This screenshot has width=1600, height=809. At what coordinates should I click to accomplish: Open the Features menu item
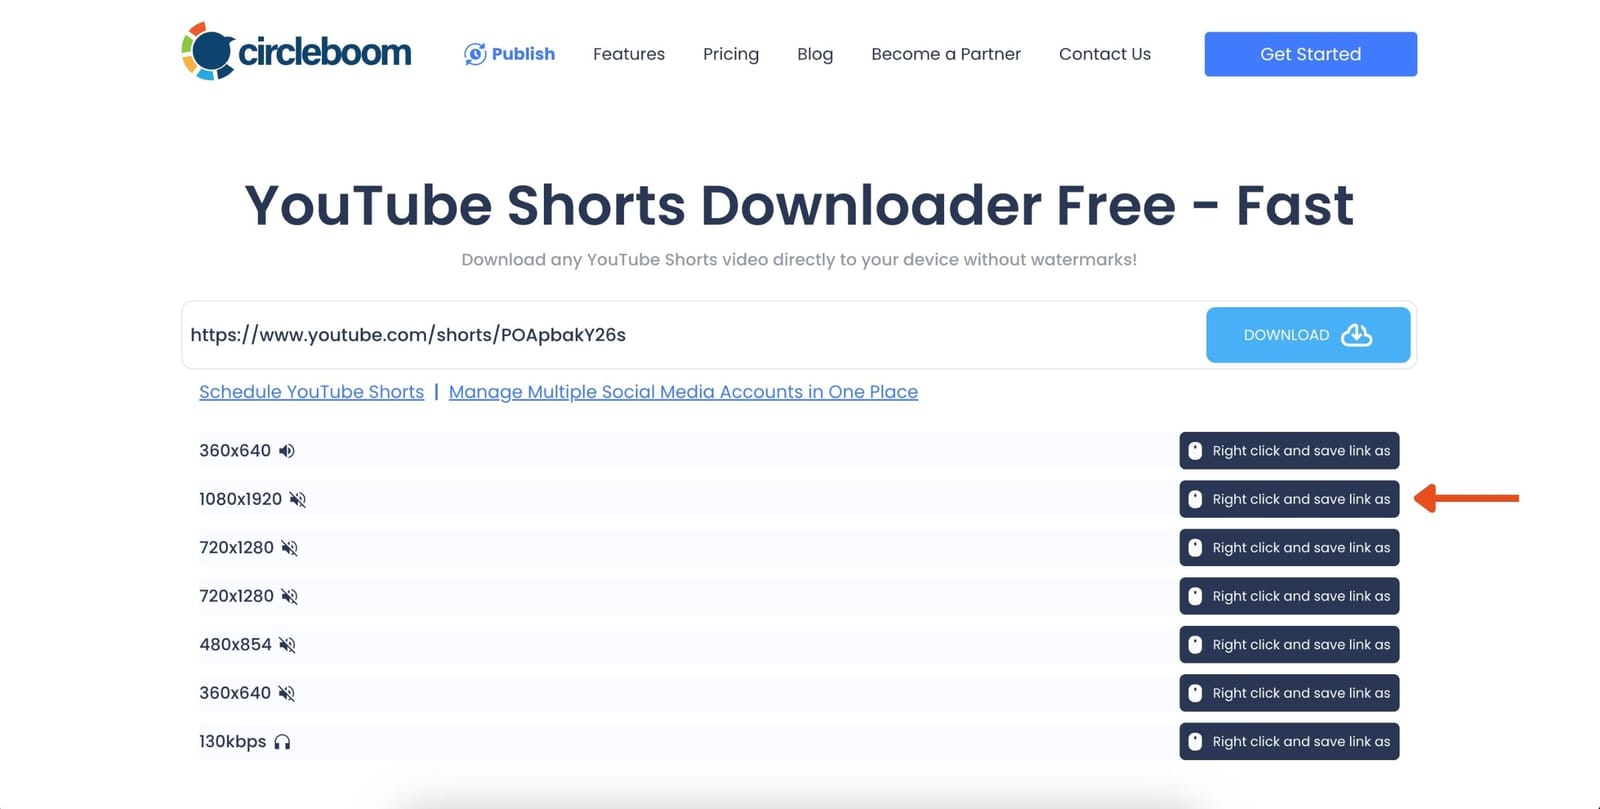629,54
